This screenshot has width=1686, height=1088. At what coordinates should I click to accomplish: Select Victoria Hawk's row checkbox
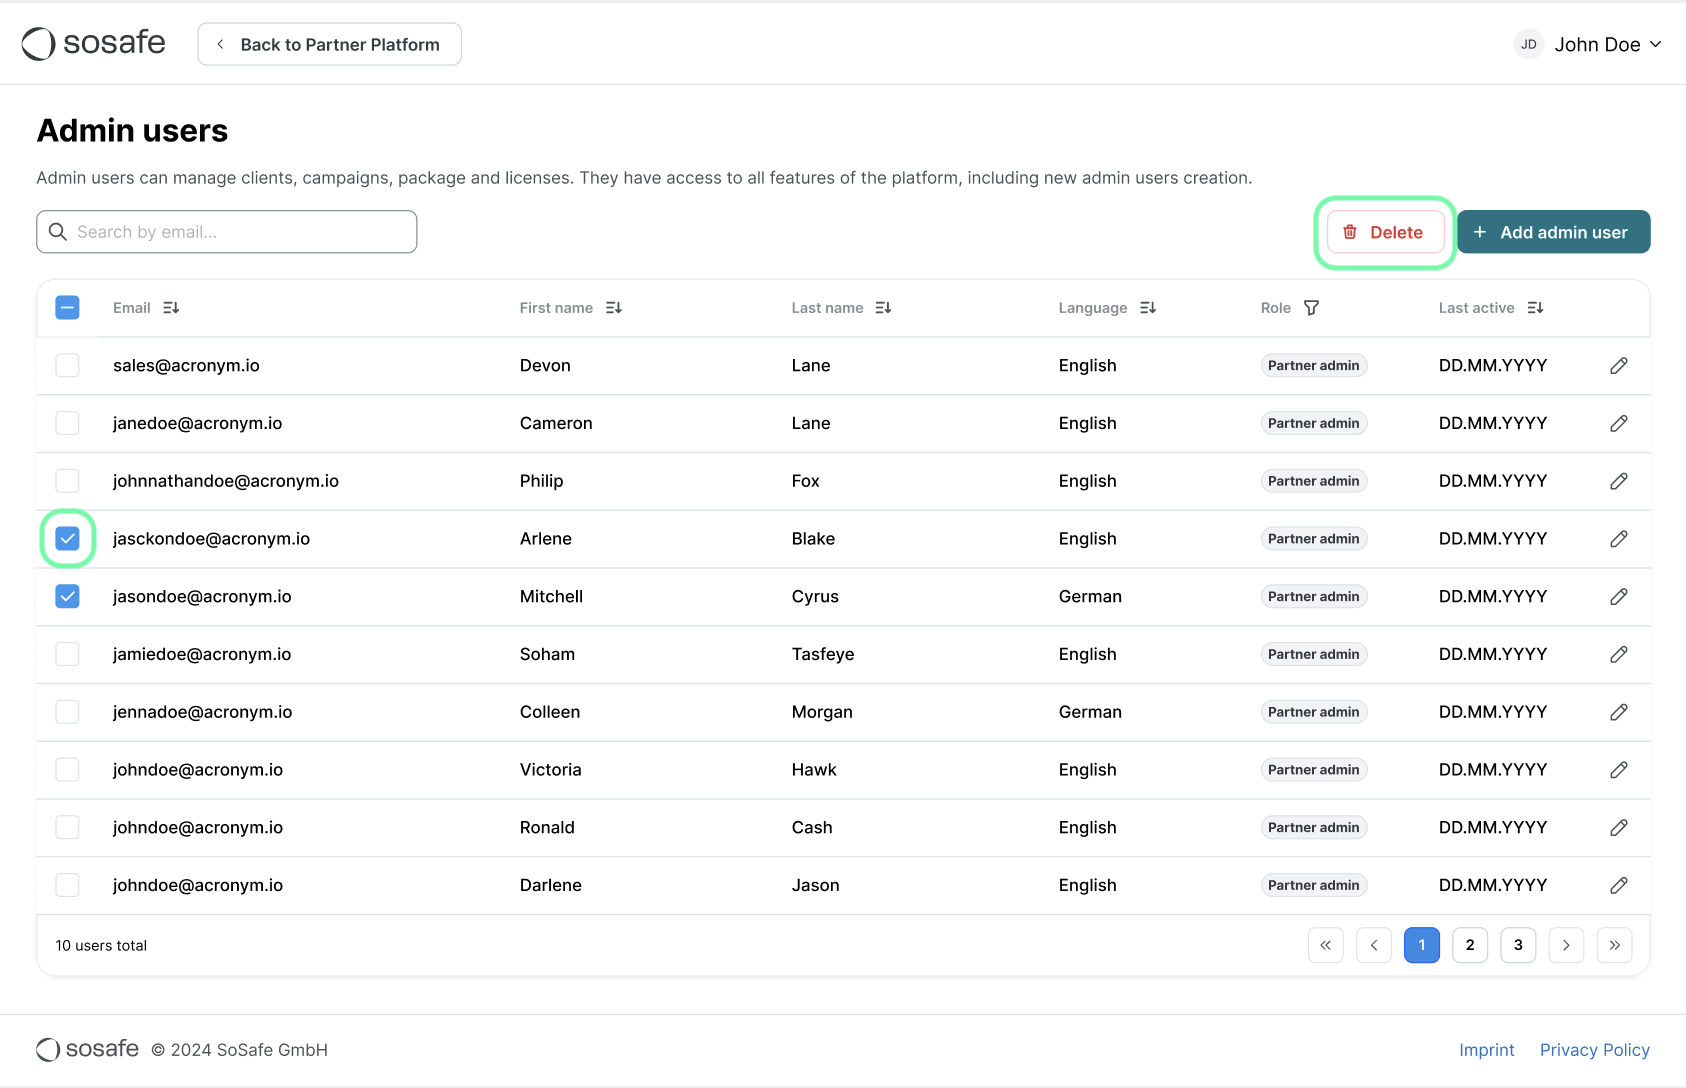[67, 770]
